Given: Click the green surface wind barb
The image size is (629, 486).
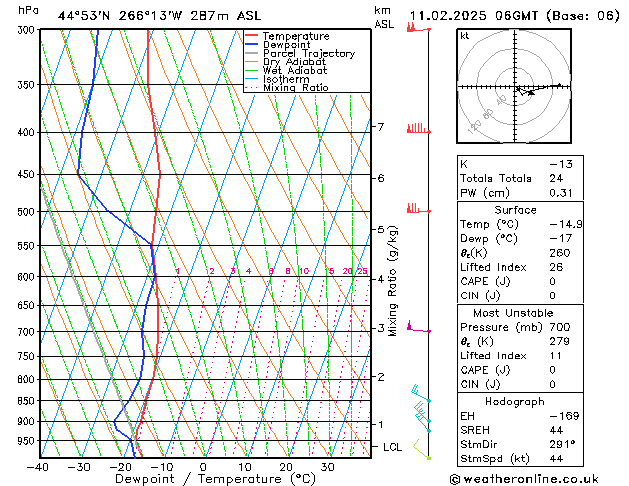Looking at the screenshot, I should pos(422,449).
